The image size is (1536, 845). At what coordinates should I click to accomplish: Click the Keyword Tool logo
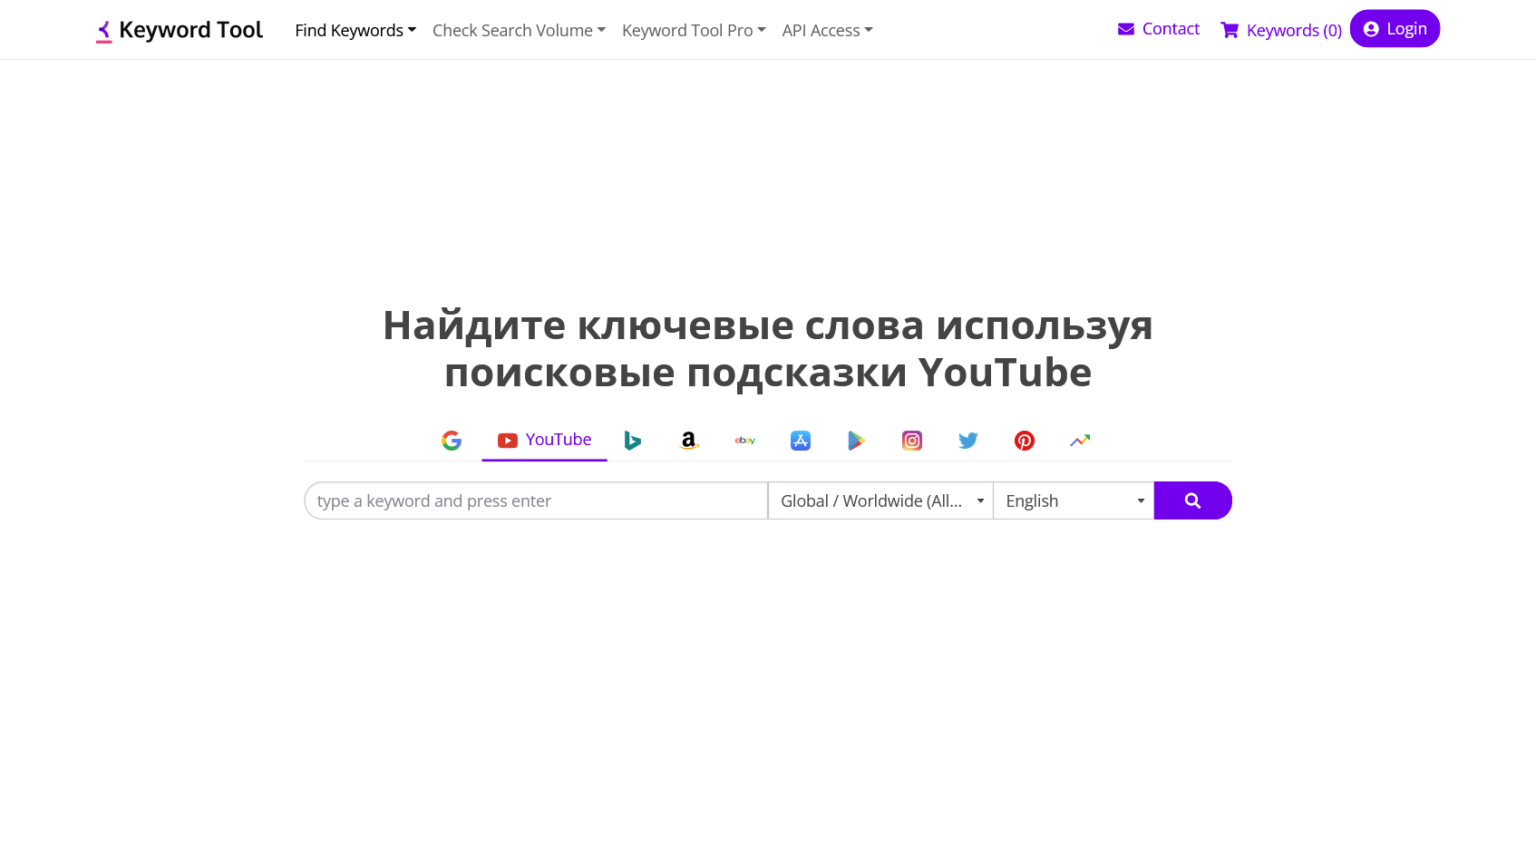pyautogui.click(x=179, y=30)
